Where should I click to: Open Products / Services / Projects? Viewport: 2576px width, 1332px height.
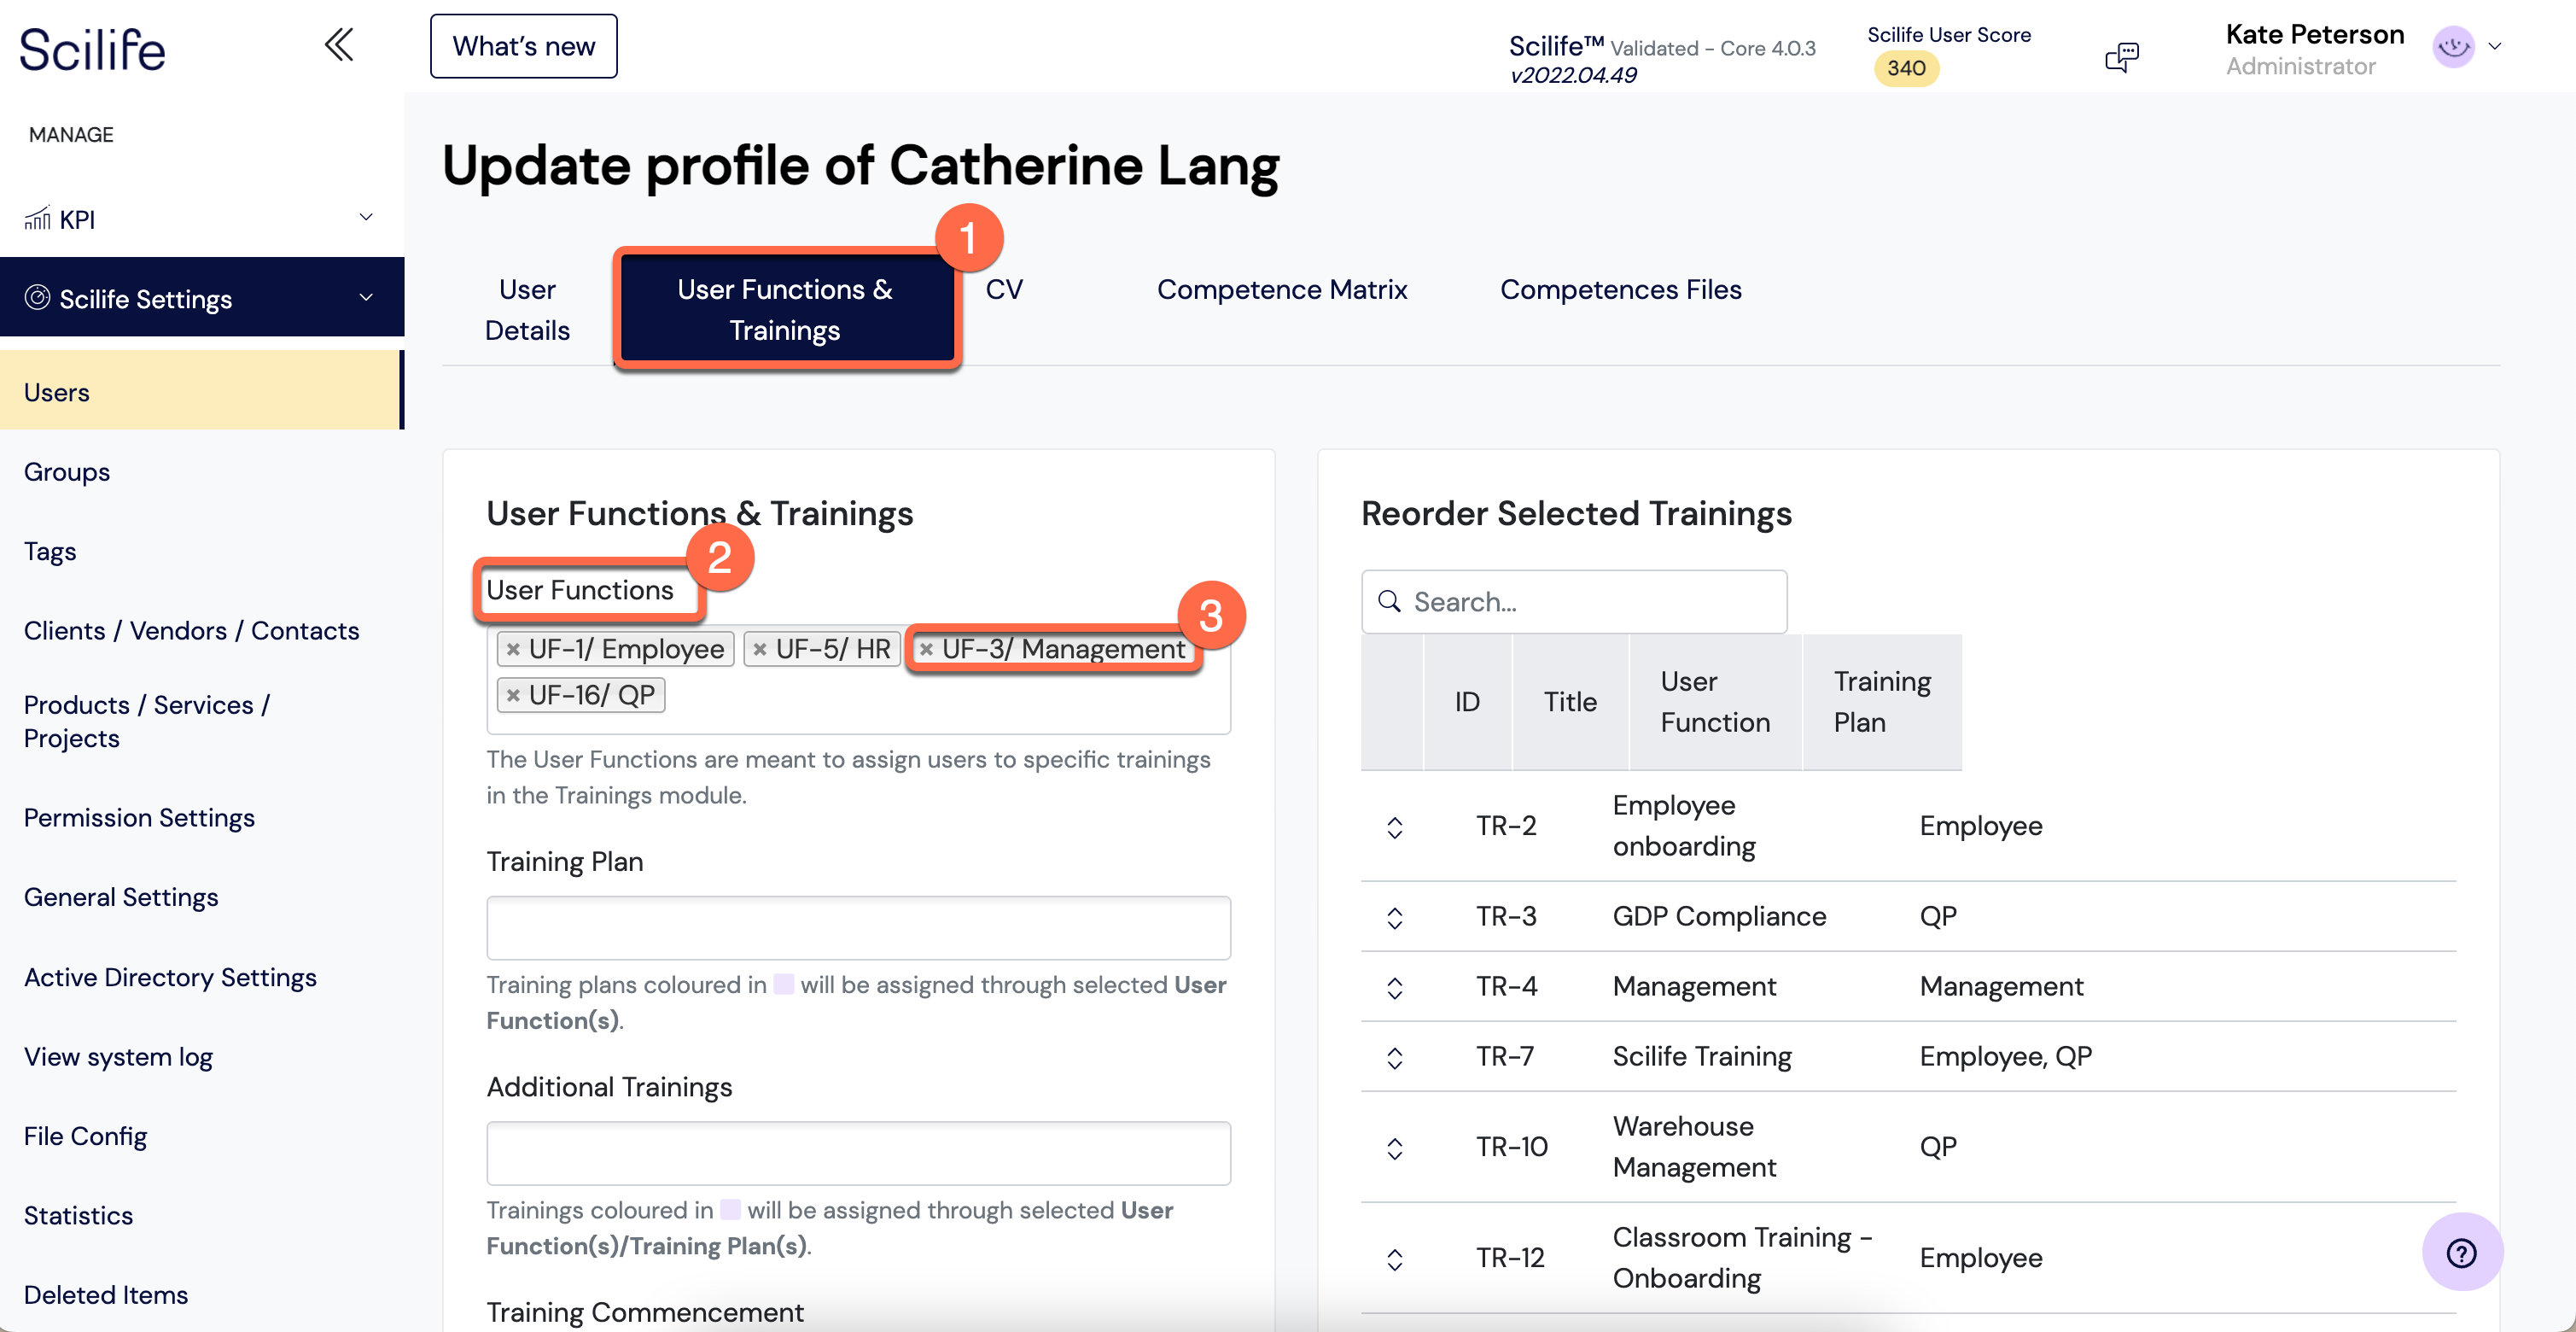[x=147, y=721]
